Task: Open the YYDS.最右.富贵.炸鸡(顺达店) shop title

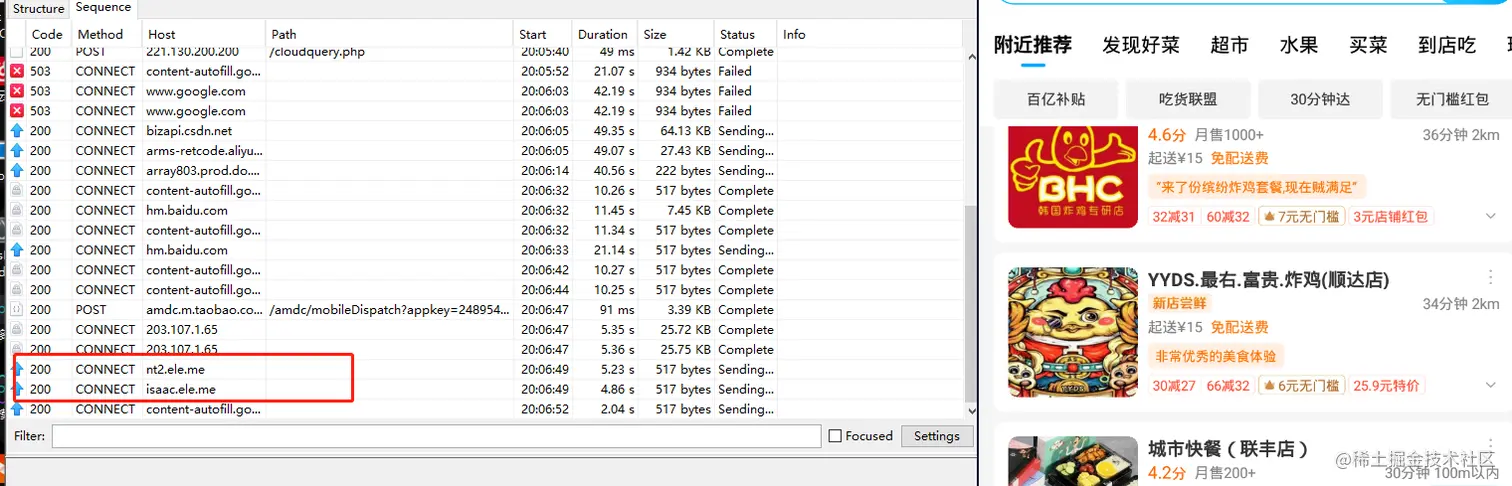Action: click(1268, 279)
